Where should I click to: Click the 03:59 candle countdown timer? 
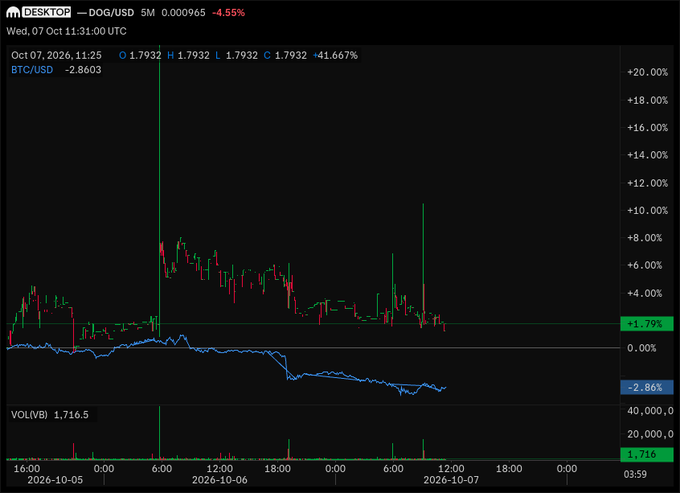coord(635,474)
